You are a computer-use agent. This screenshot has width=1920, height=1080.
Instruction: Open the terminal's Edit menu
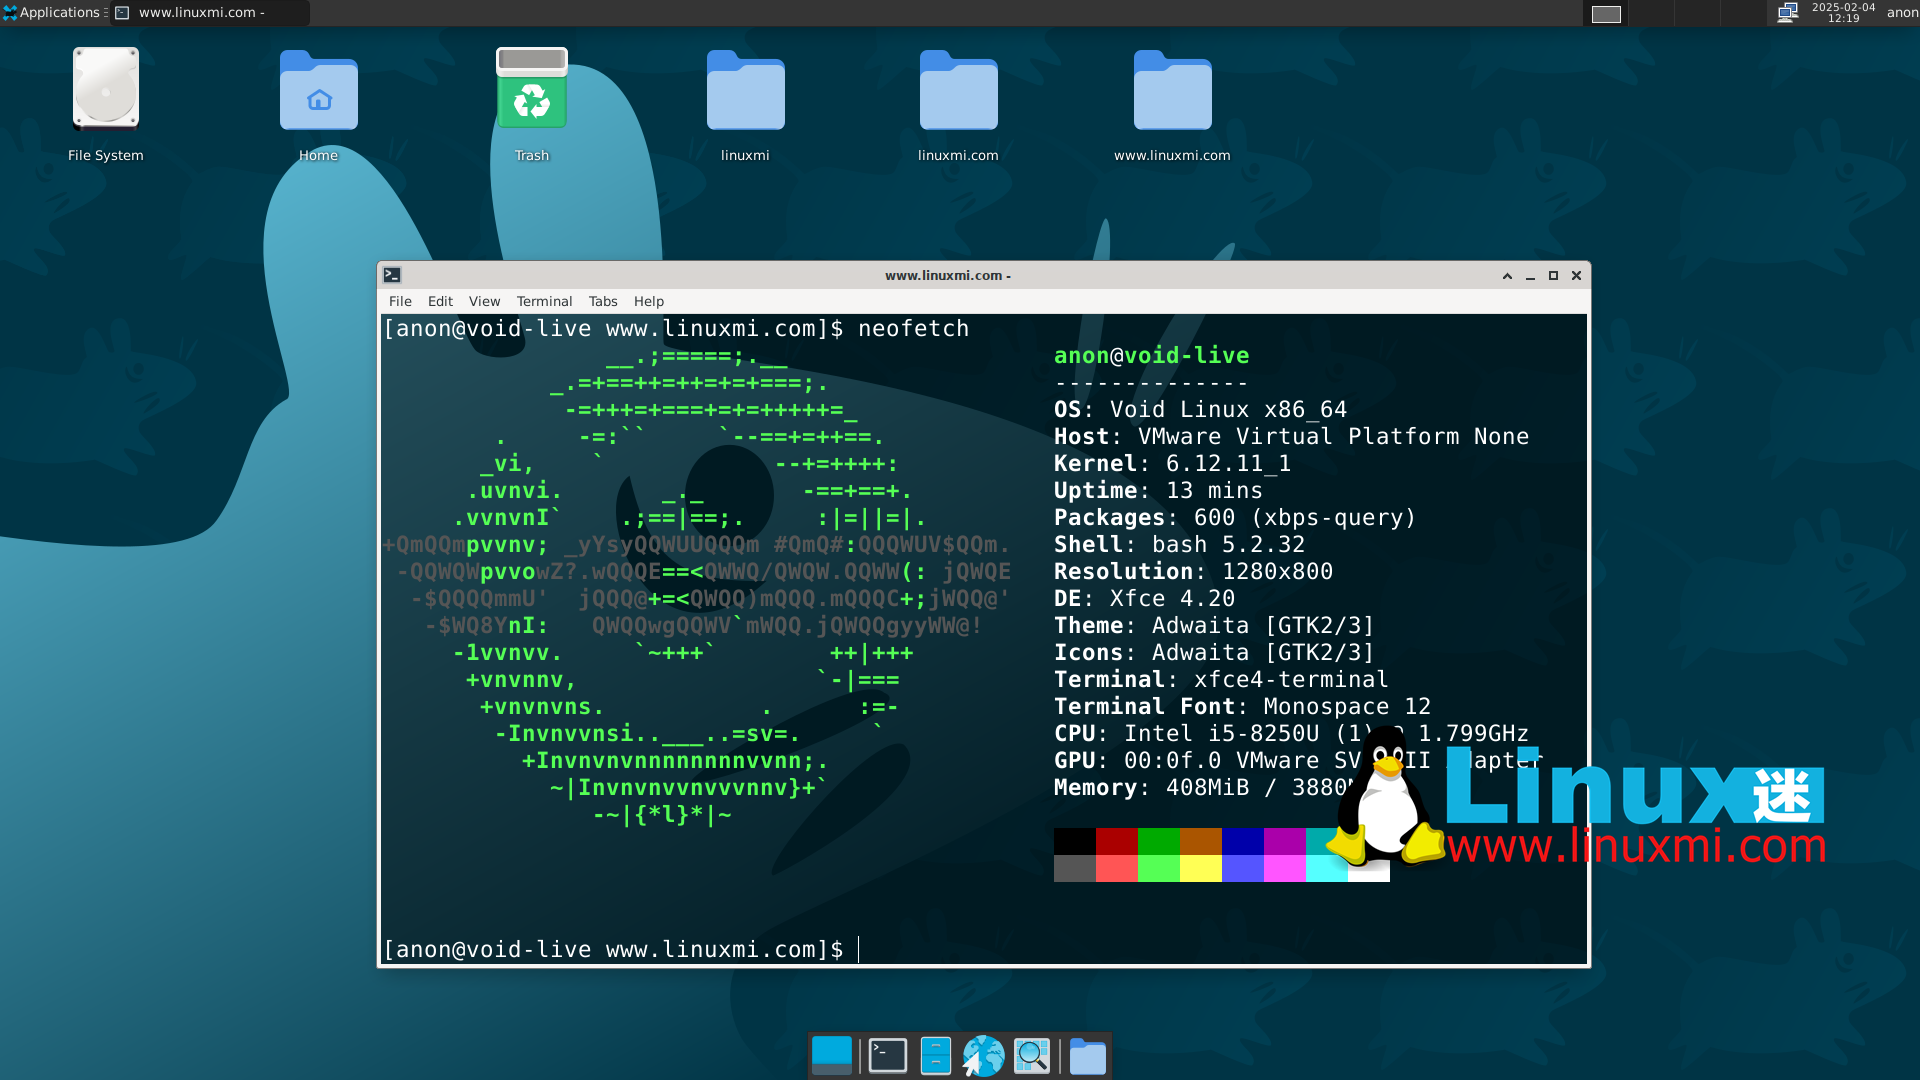(x=440, y=301)
